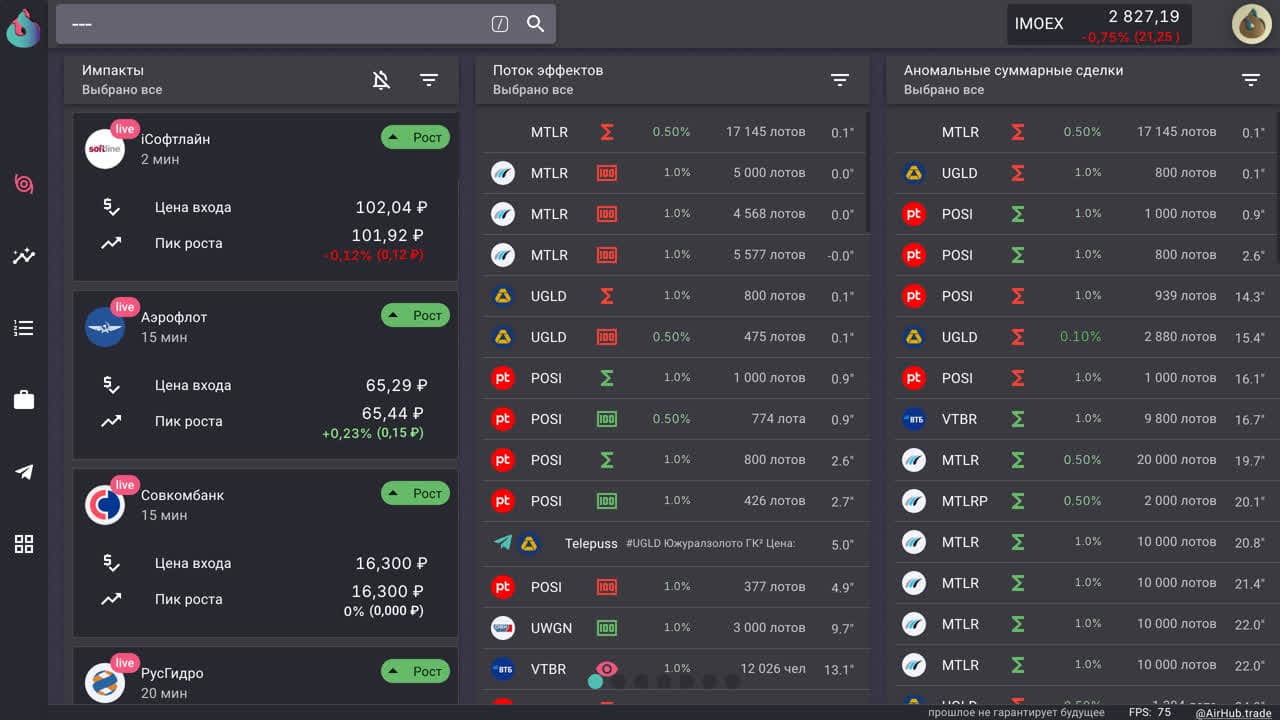Click the Аэрофлот company logo
The height and width of the screenshot is (720, 1280).
pyautogui.click(x=105, y=327)
